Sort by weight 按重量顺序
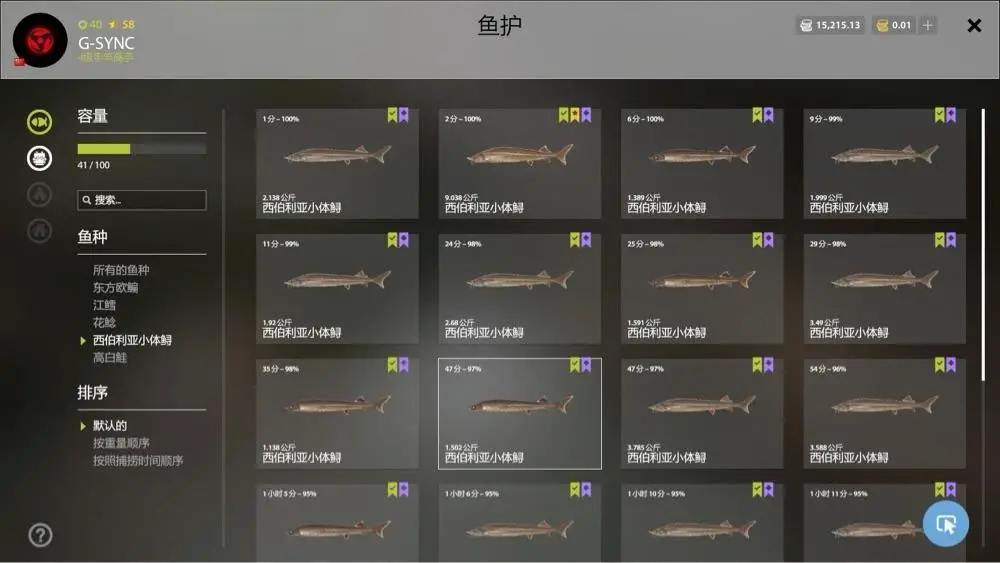Screen dimensions: 1000x563 coord(121,442)
